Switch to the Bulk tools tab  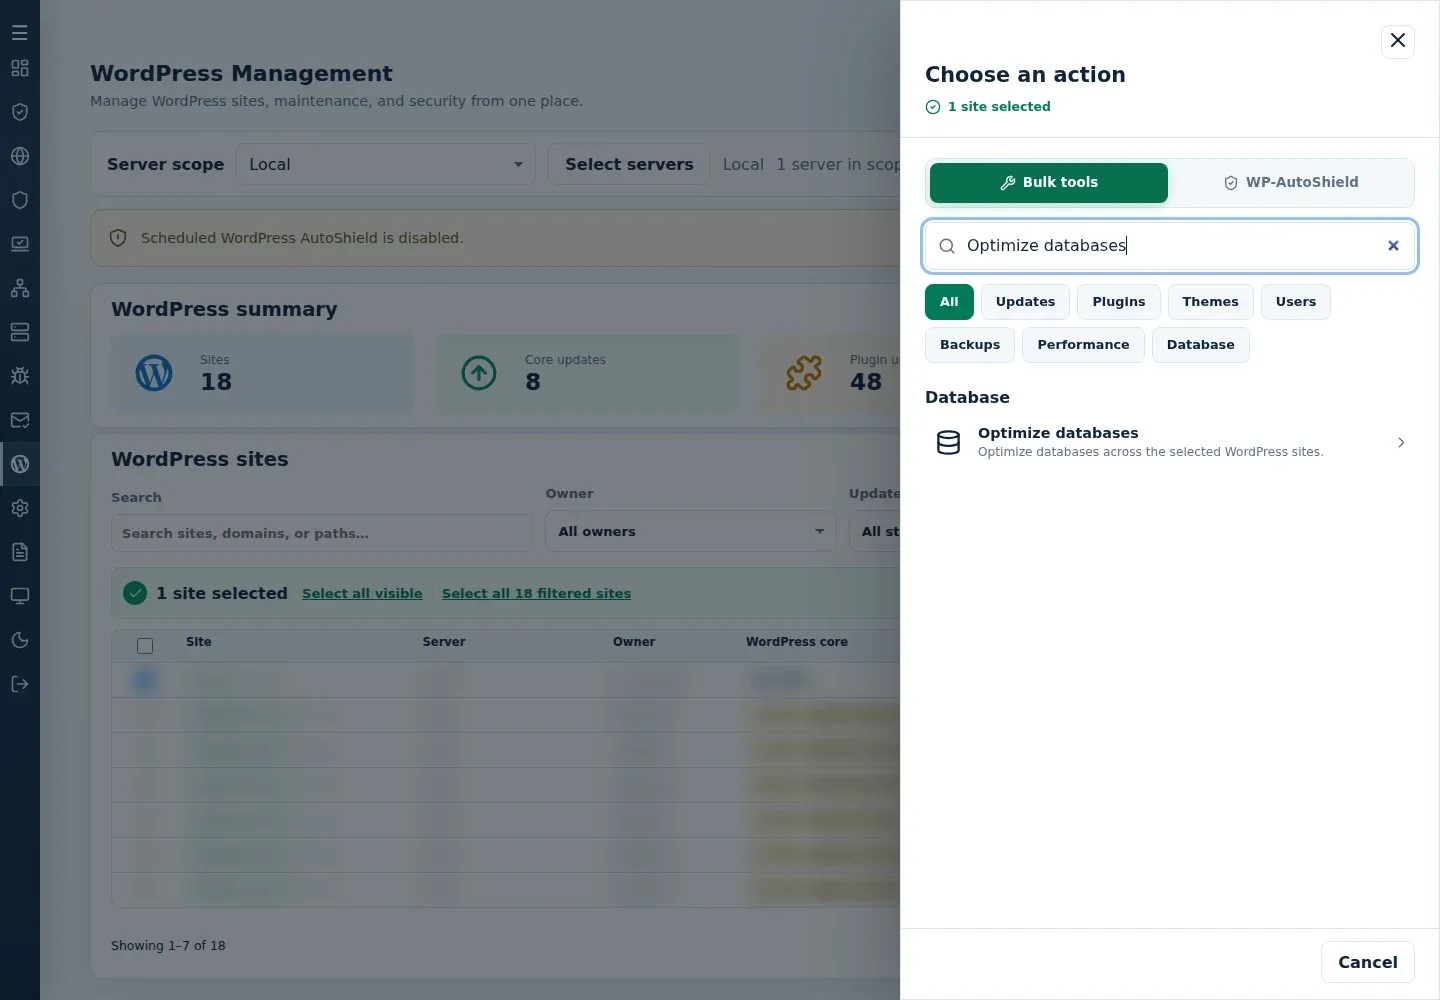(x=1049, y=183)
